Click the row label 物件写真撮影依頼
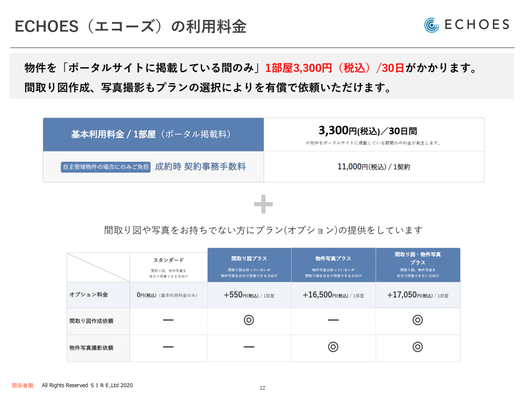This screenshot has height=394, width=525. 91,347
